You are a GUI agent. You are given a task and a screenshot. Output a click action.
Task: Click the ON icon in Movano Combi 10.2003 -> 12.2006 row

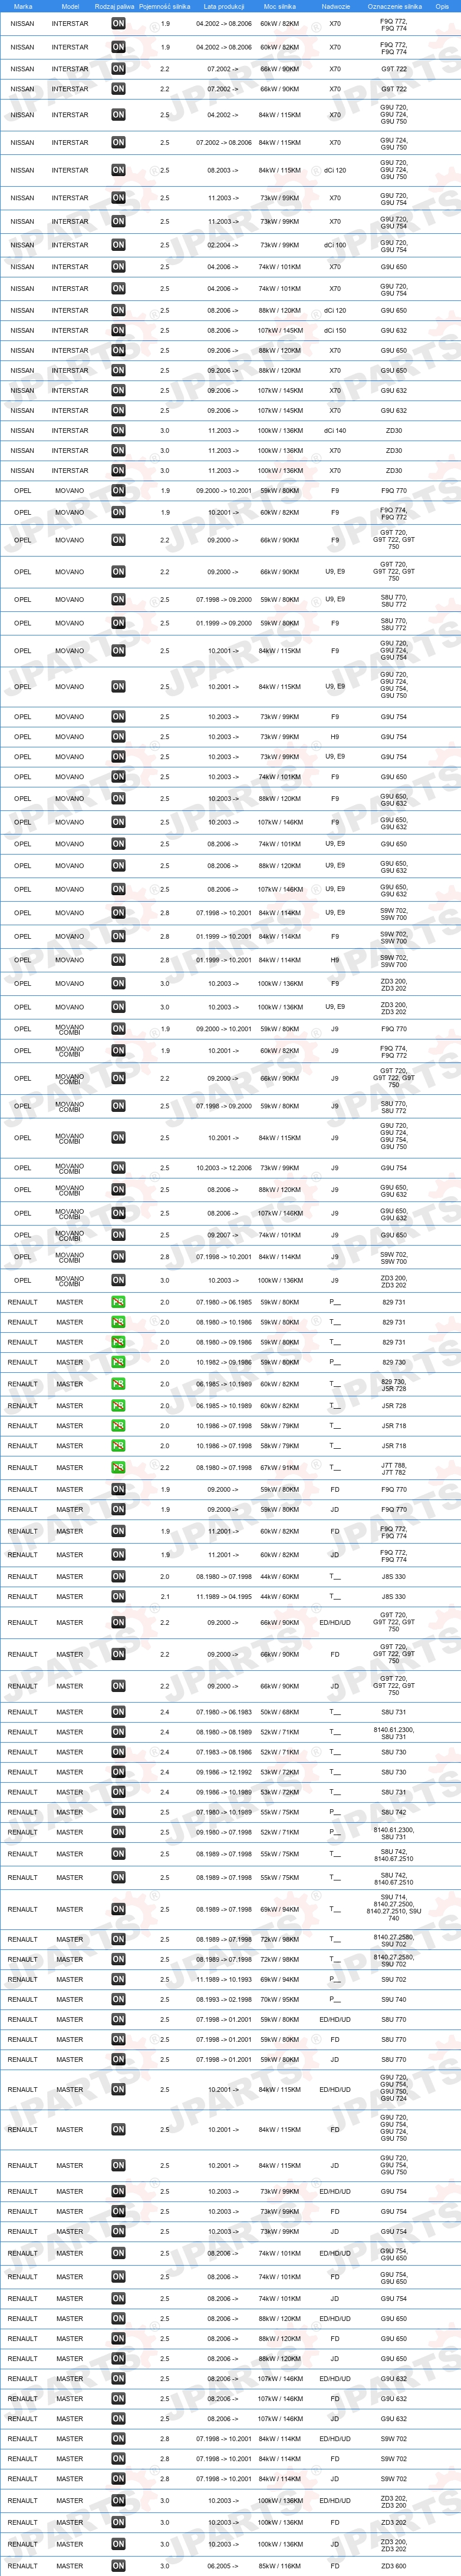pyautogui.click(x=118, y=1168)
